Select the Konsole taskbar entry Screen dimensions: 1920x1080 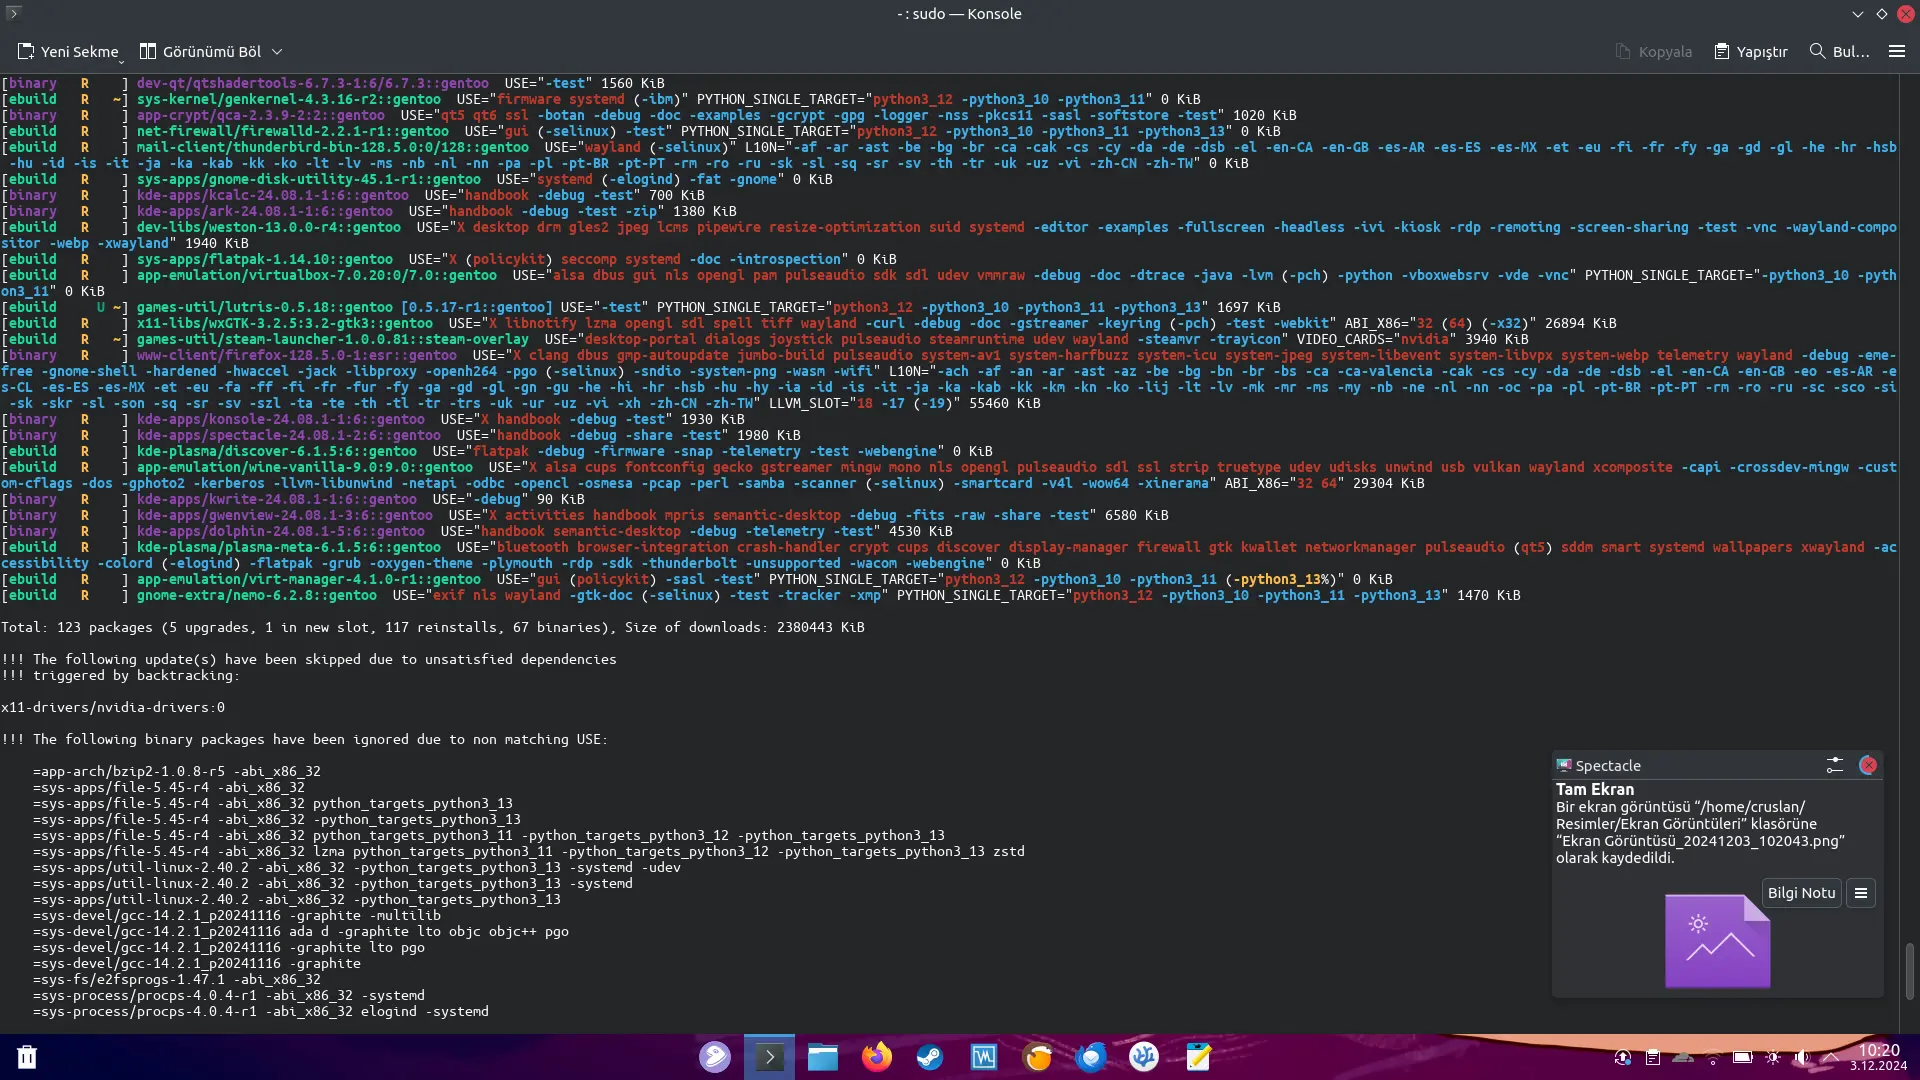tap(769, 1057)
